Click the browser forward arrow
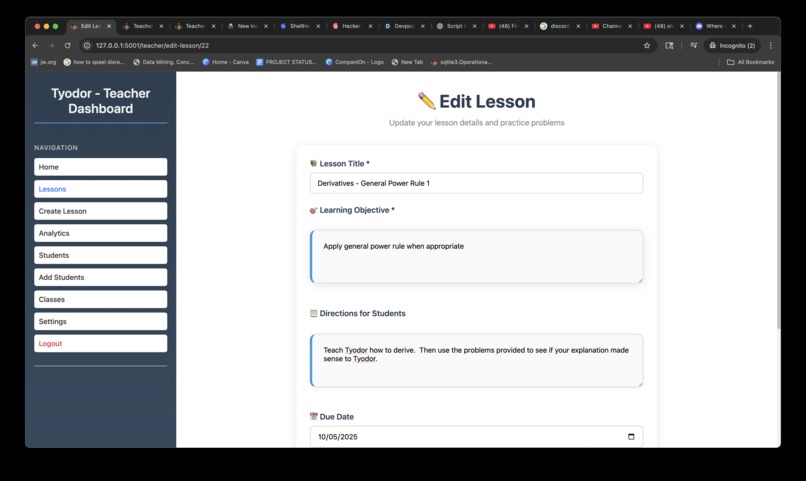The image size is (806, 481). point(51,45)
